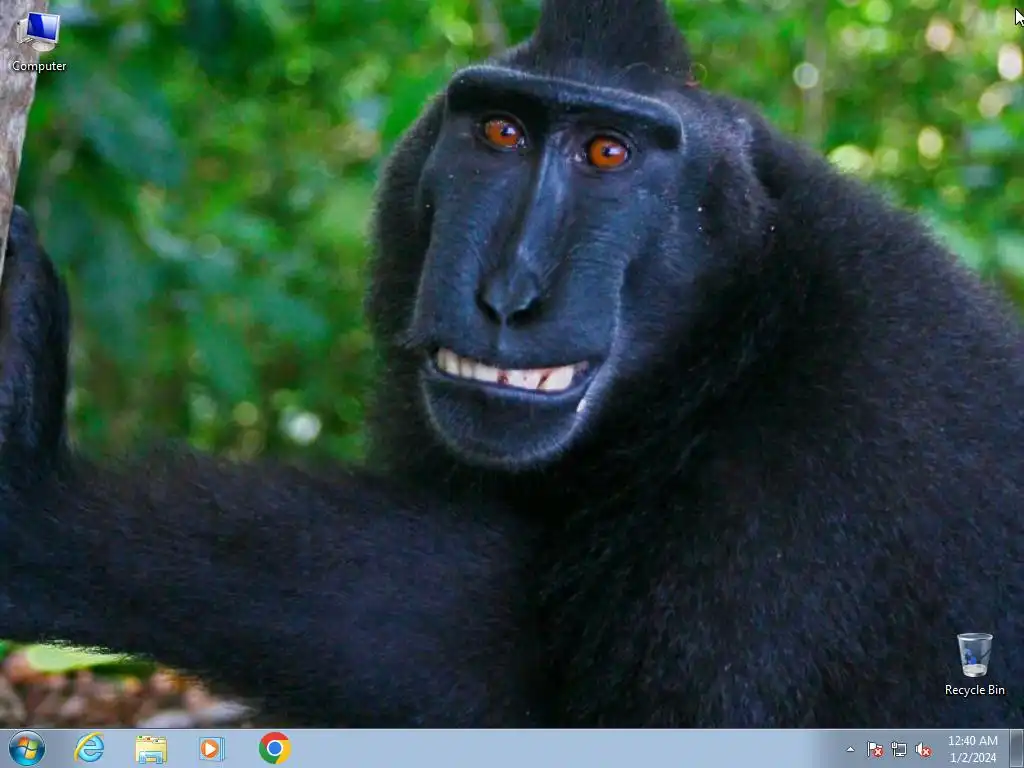This screenshot has width=1024, height=768.
Task: Open Google Chrome from the taskbar
Action: tap(274, 748)
